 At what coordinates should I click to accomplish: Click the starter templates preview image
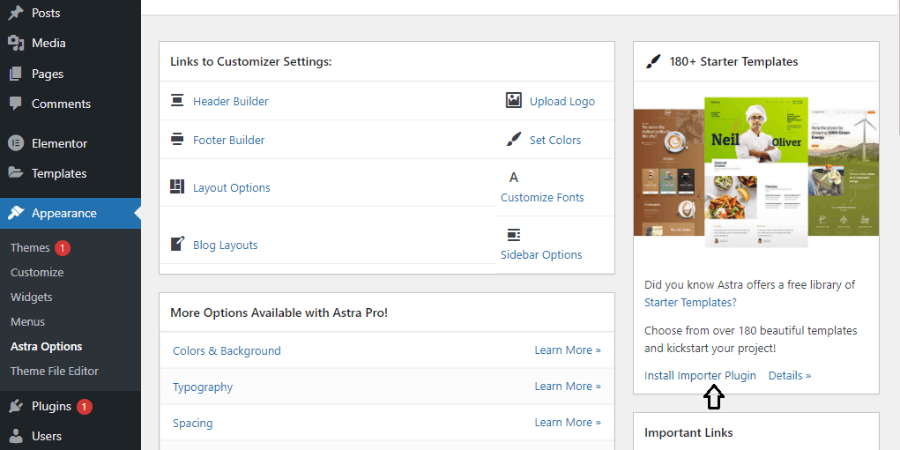pyautogui.click(x=757, y=172)
